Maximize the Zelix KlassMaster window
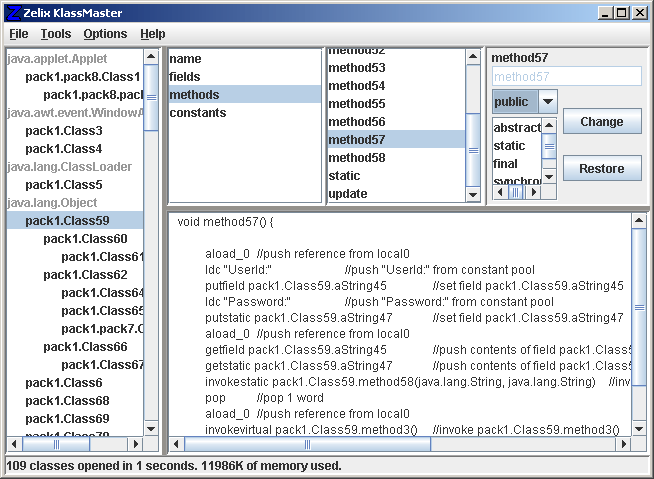 pos(621,13)
